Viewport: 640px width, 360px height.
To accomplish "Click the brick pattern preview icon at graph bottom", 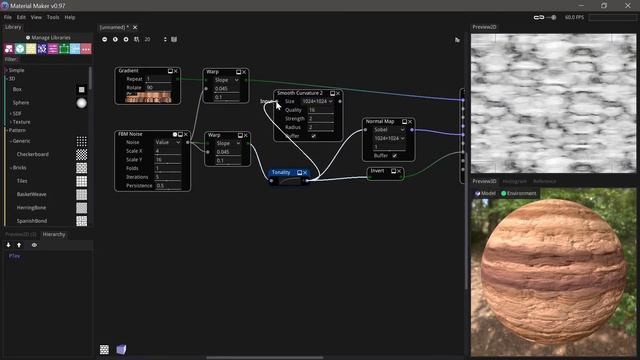I will pyautogui.click(x=104, y=349).
